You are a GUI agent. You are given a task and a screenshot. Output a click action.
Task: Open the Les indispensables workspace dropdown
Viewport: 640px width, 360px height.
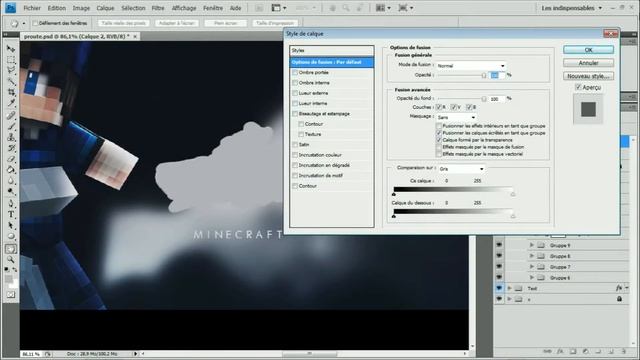click(572, 8)
